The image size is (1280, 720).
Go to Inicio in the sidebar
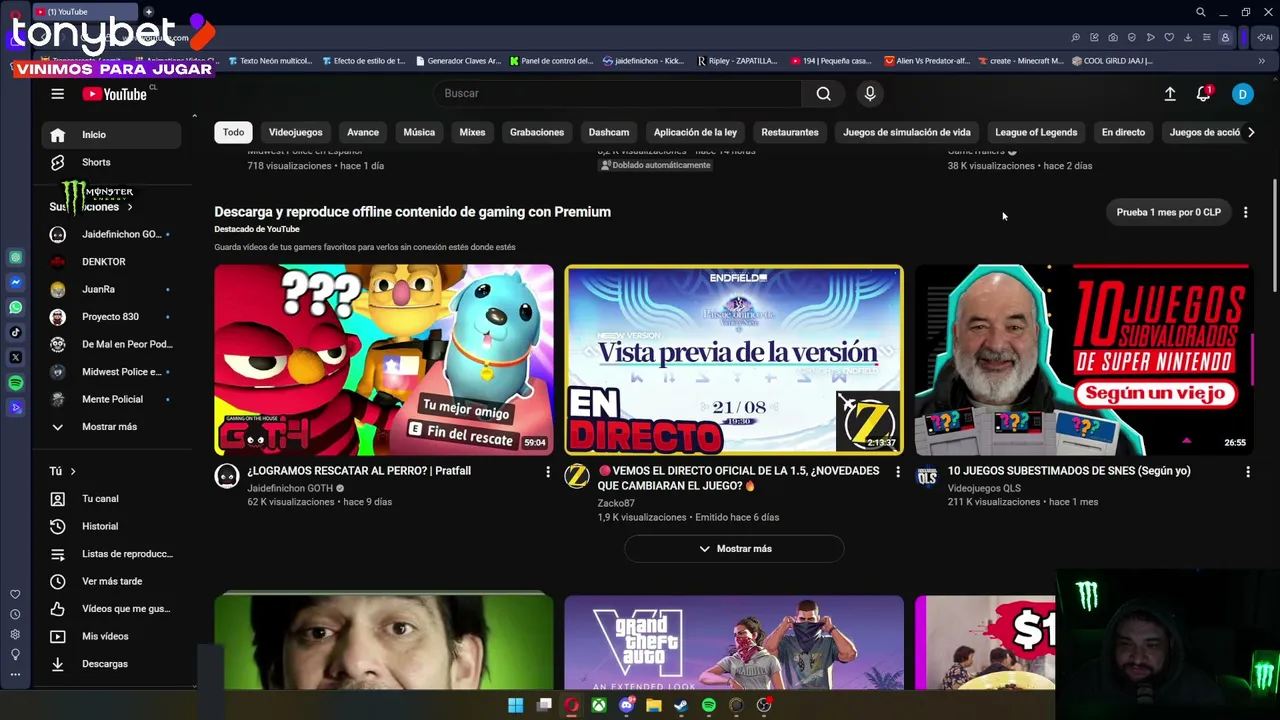(x=111, y=135)
